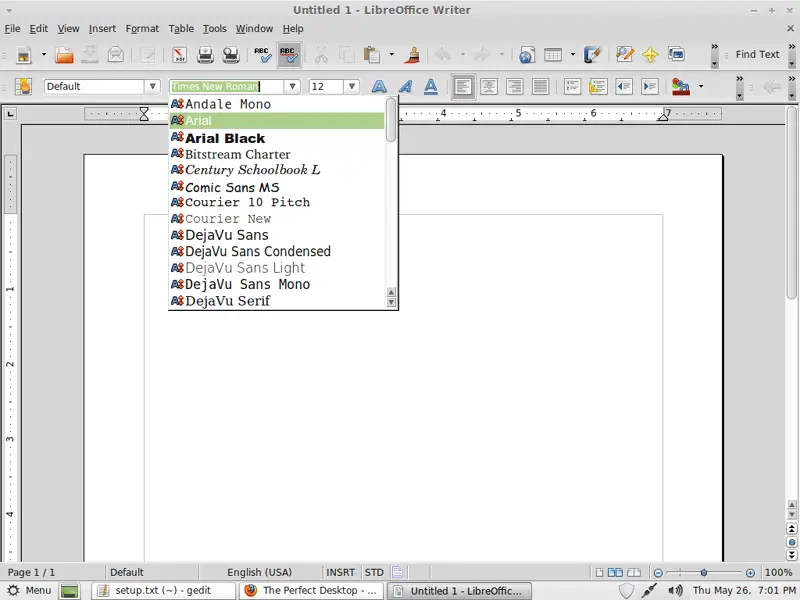Open the Edit menu

[x=38, y=29]
